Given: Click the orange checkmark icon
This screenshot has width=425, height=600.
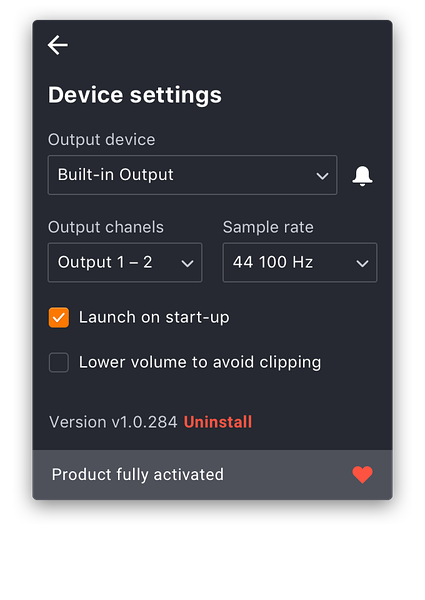Looking at the screenshot, I should pyautogui.click(x=59, y=318).
